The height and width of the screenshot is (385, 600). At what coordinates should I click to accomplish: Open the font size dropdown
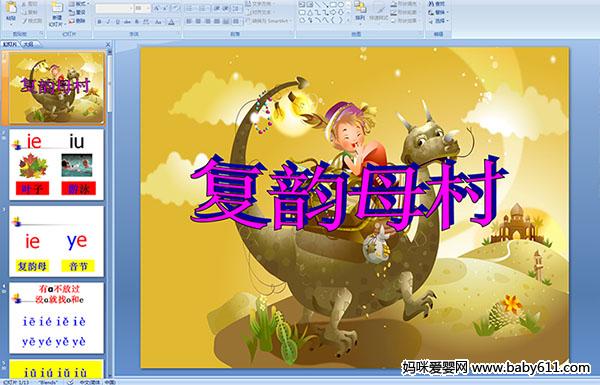148,8
